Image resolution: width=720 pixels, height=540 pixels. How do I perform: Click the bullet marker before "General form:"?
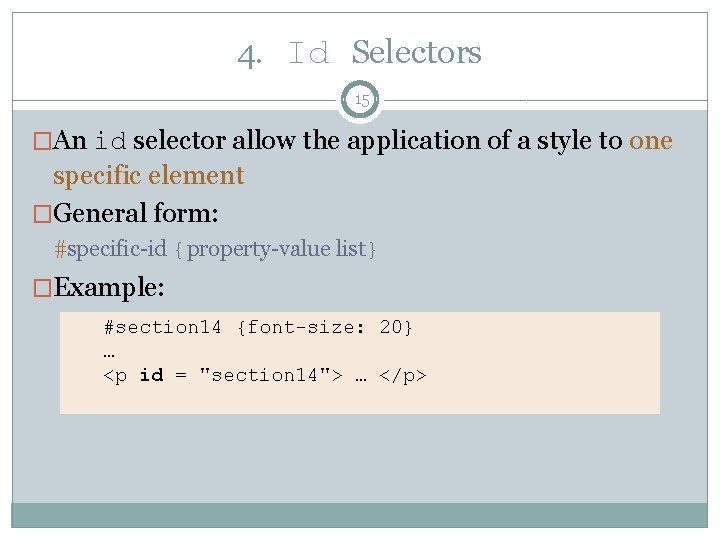point(43,213)
